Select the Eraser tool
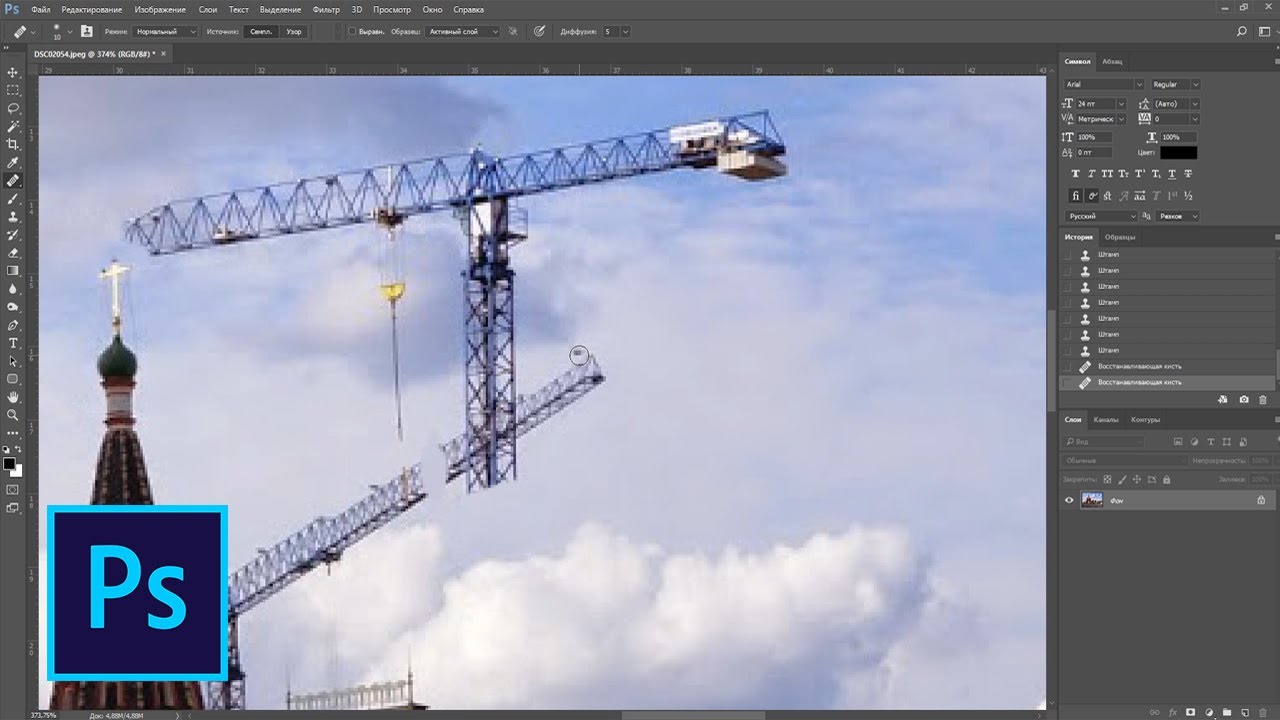The height and width of the screenshot is (720, 1280). pos(13,253)
